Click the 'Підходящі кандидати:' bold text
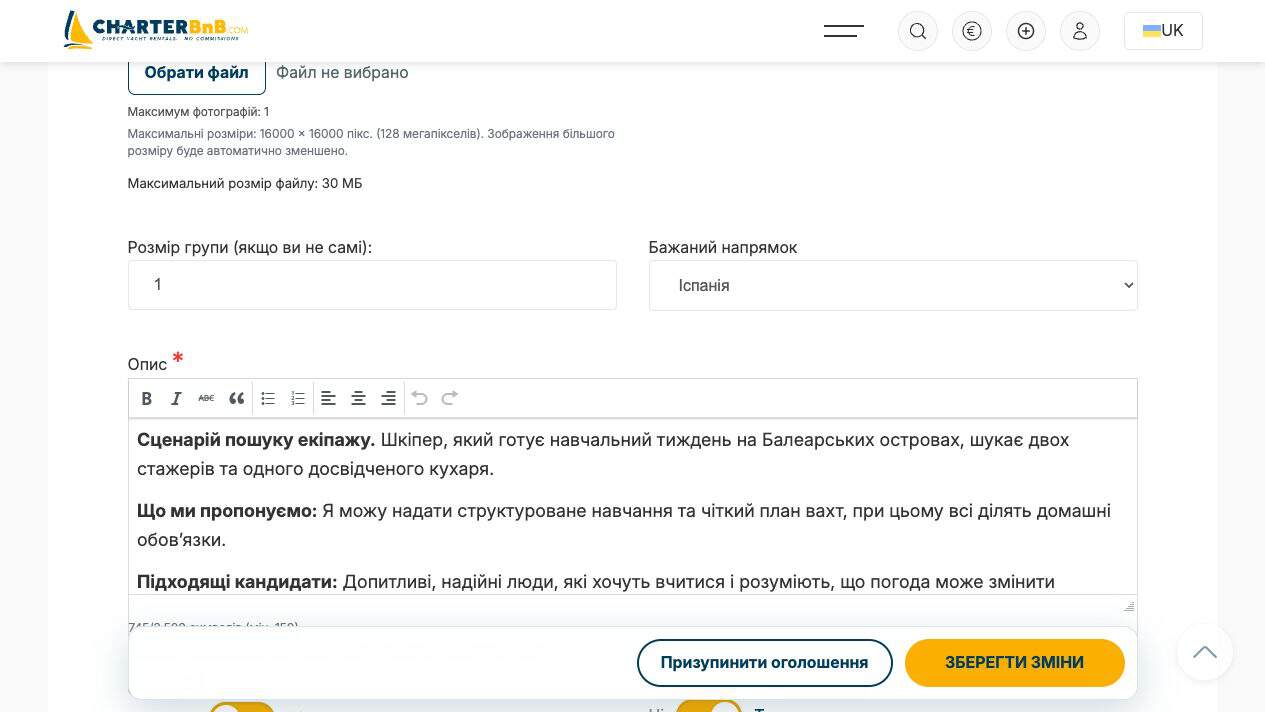The width and height of the screenshot is (1265, 712). [x=237, y=582]
